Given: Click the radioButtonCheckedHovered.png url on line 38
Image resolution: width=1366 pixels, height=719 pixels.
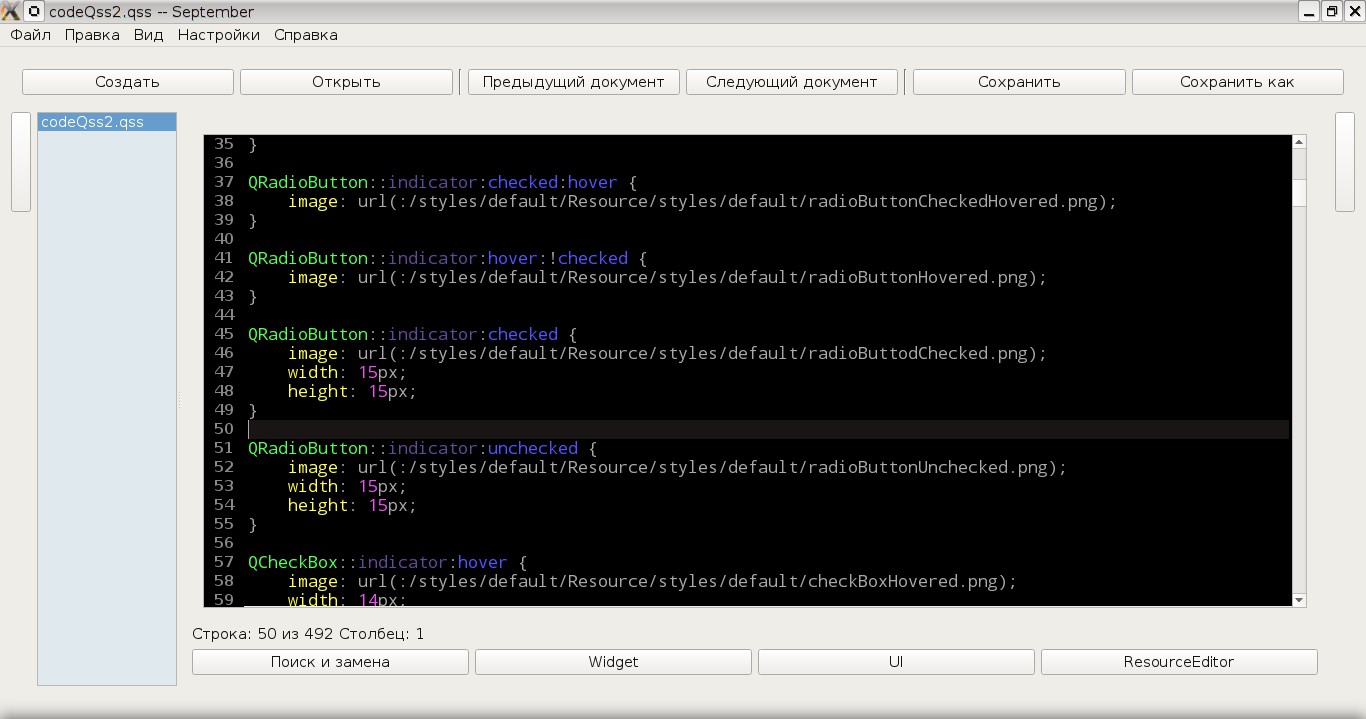Looking at the screenshot, I should point(737,201).
